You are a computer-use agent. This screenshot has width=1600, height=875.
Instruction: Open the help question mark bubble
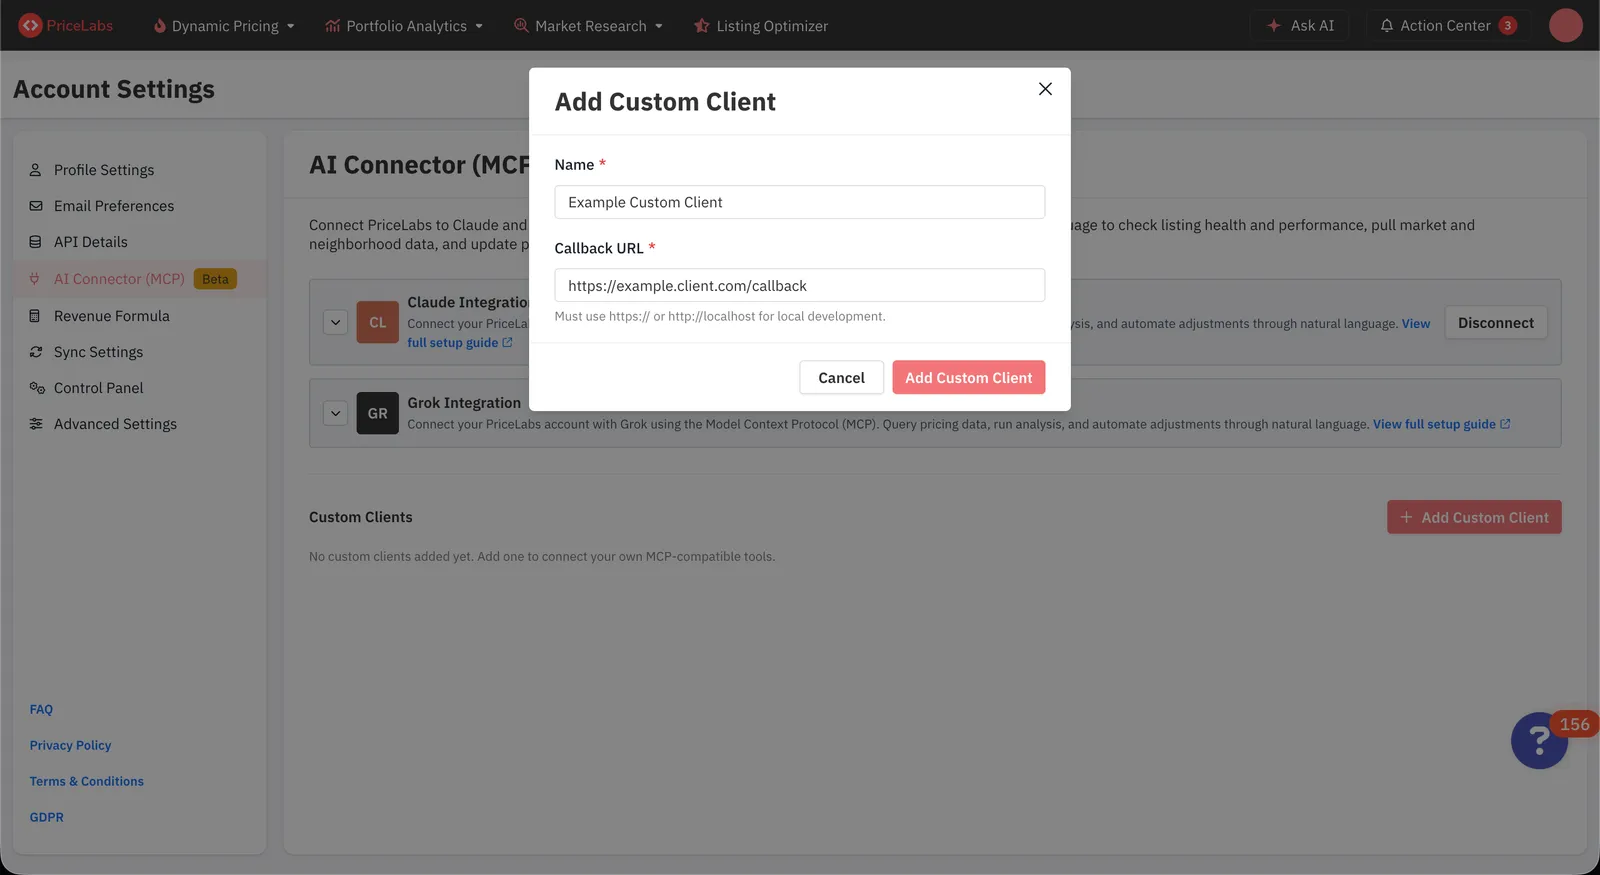click(x=1539, y=741)
